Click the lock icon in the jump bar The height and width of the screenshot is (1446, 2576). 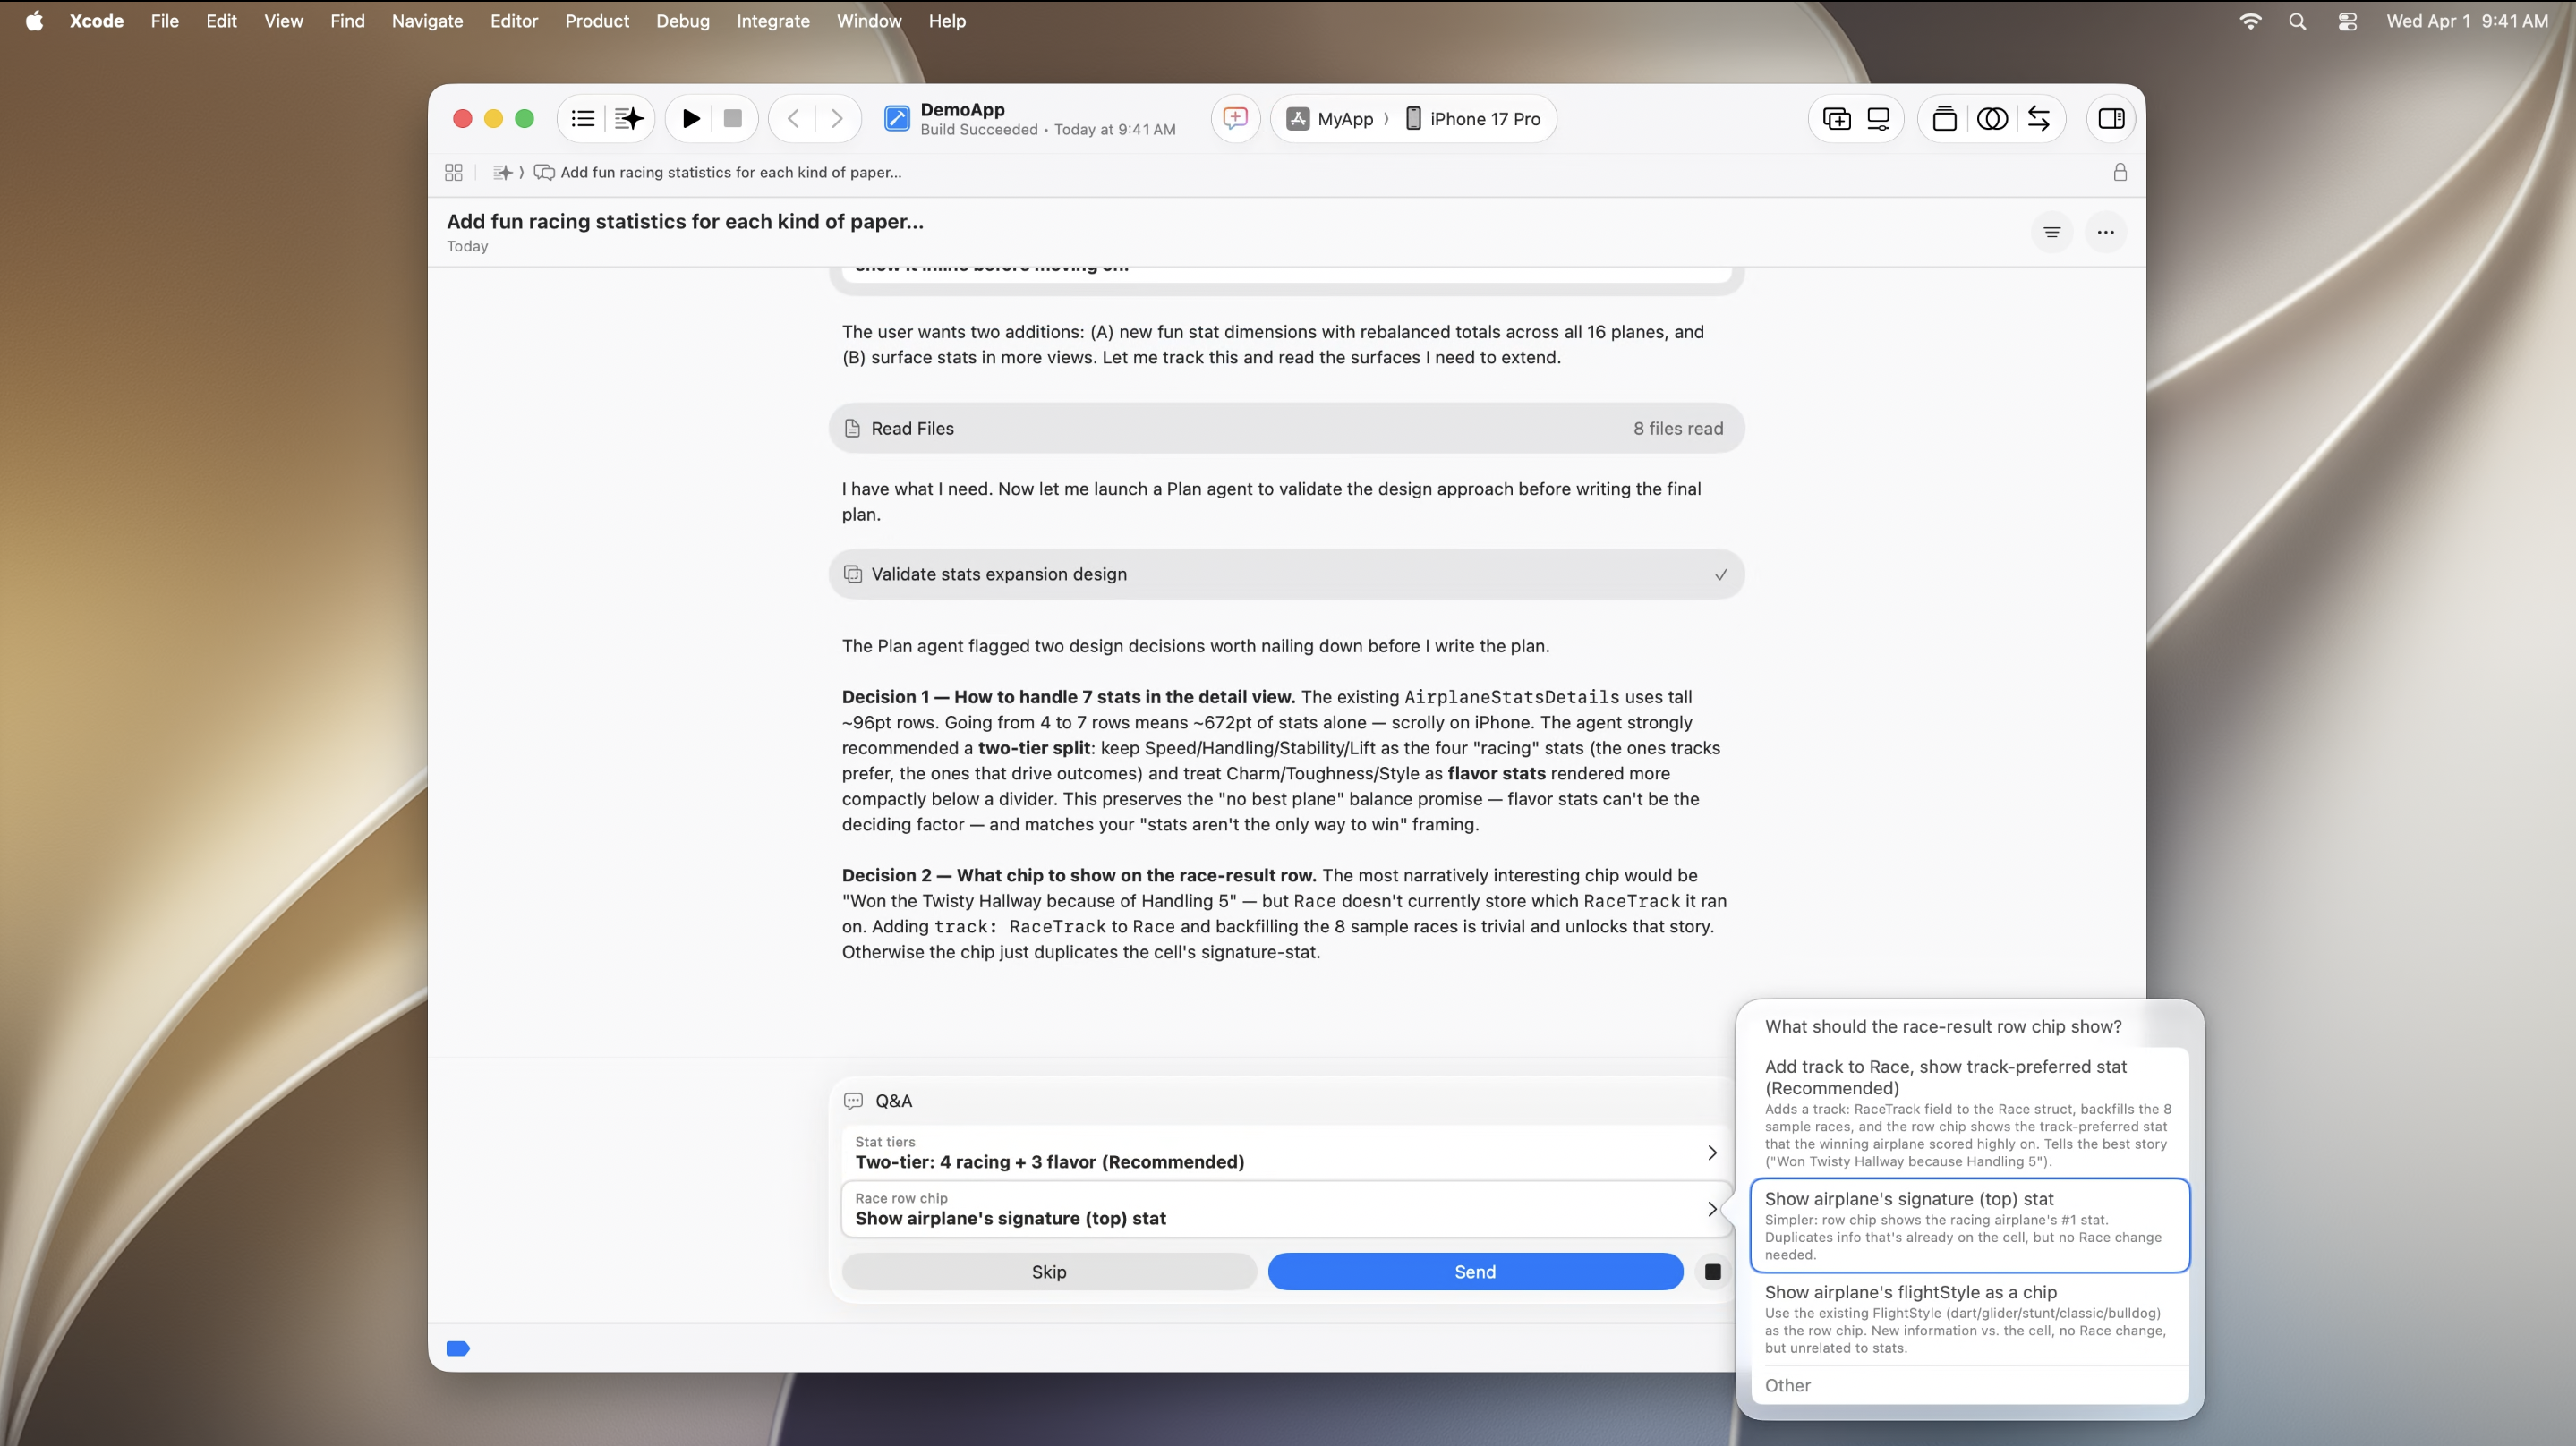point(2119,172)
